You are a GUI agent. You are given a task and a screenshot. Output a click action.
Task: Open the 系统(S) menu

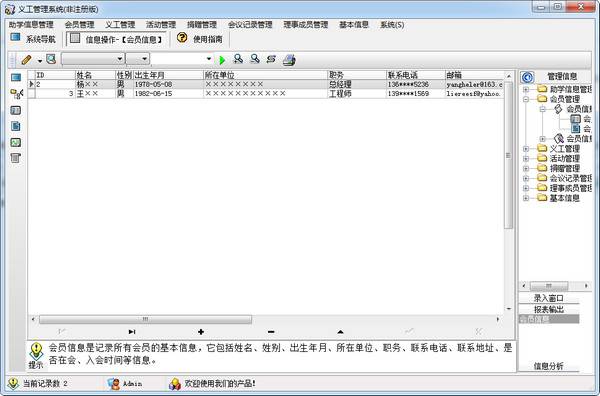392,25
